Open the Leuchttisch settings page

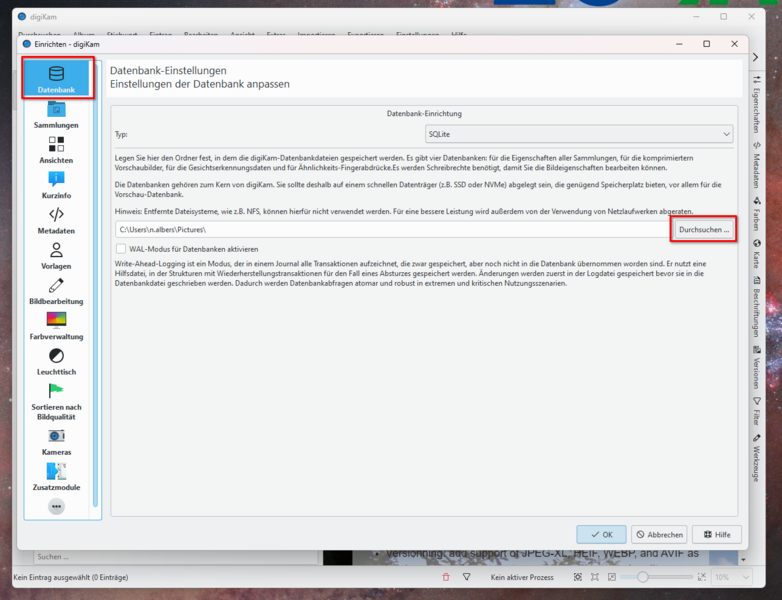56,362
